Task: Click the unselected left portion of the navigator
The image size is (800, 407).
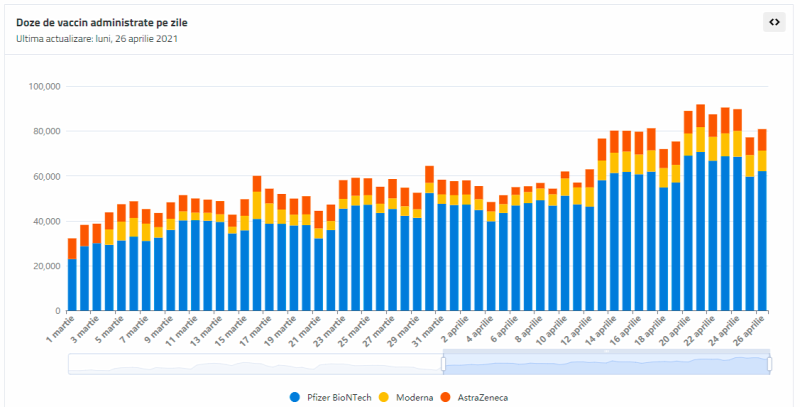Action: pos(256,364)
